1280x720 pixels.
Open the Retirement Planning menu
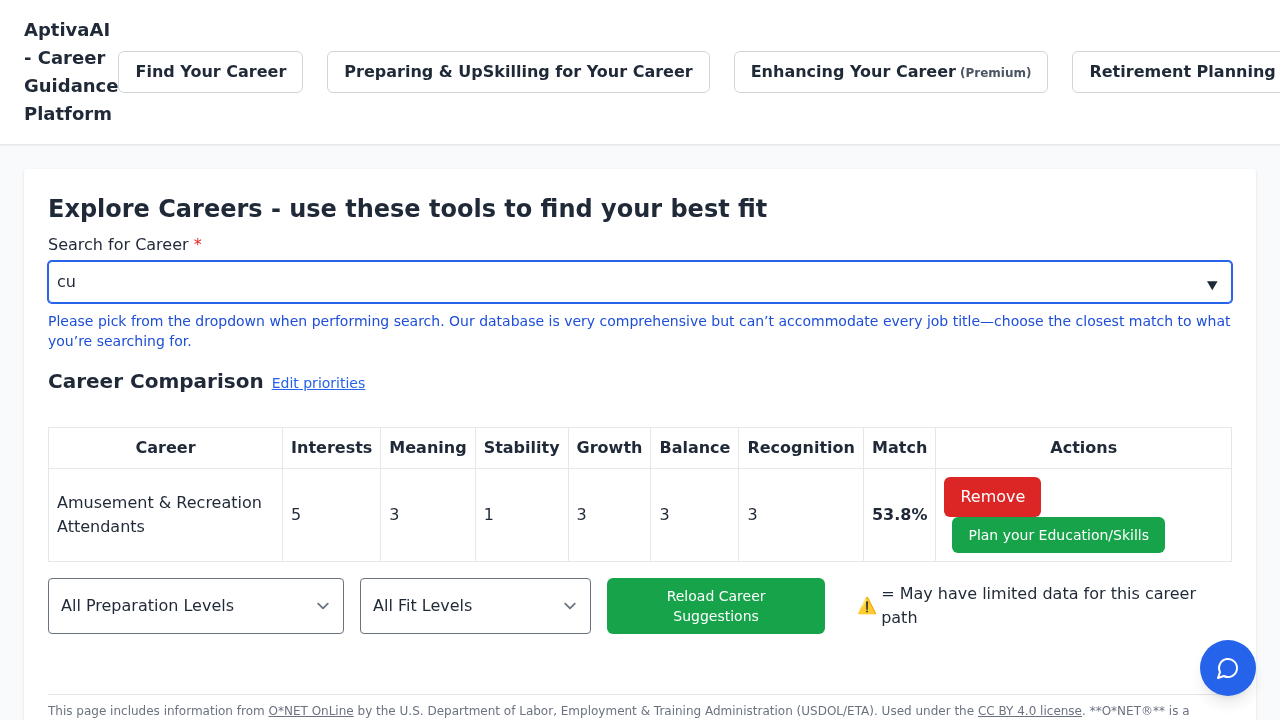tap(1180, 72)
